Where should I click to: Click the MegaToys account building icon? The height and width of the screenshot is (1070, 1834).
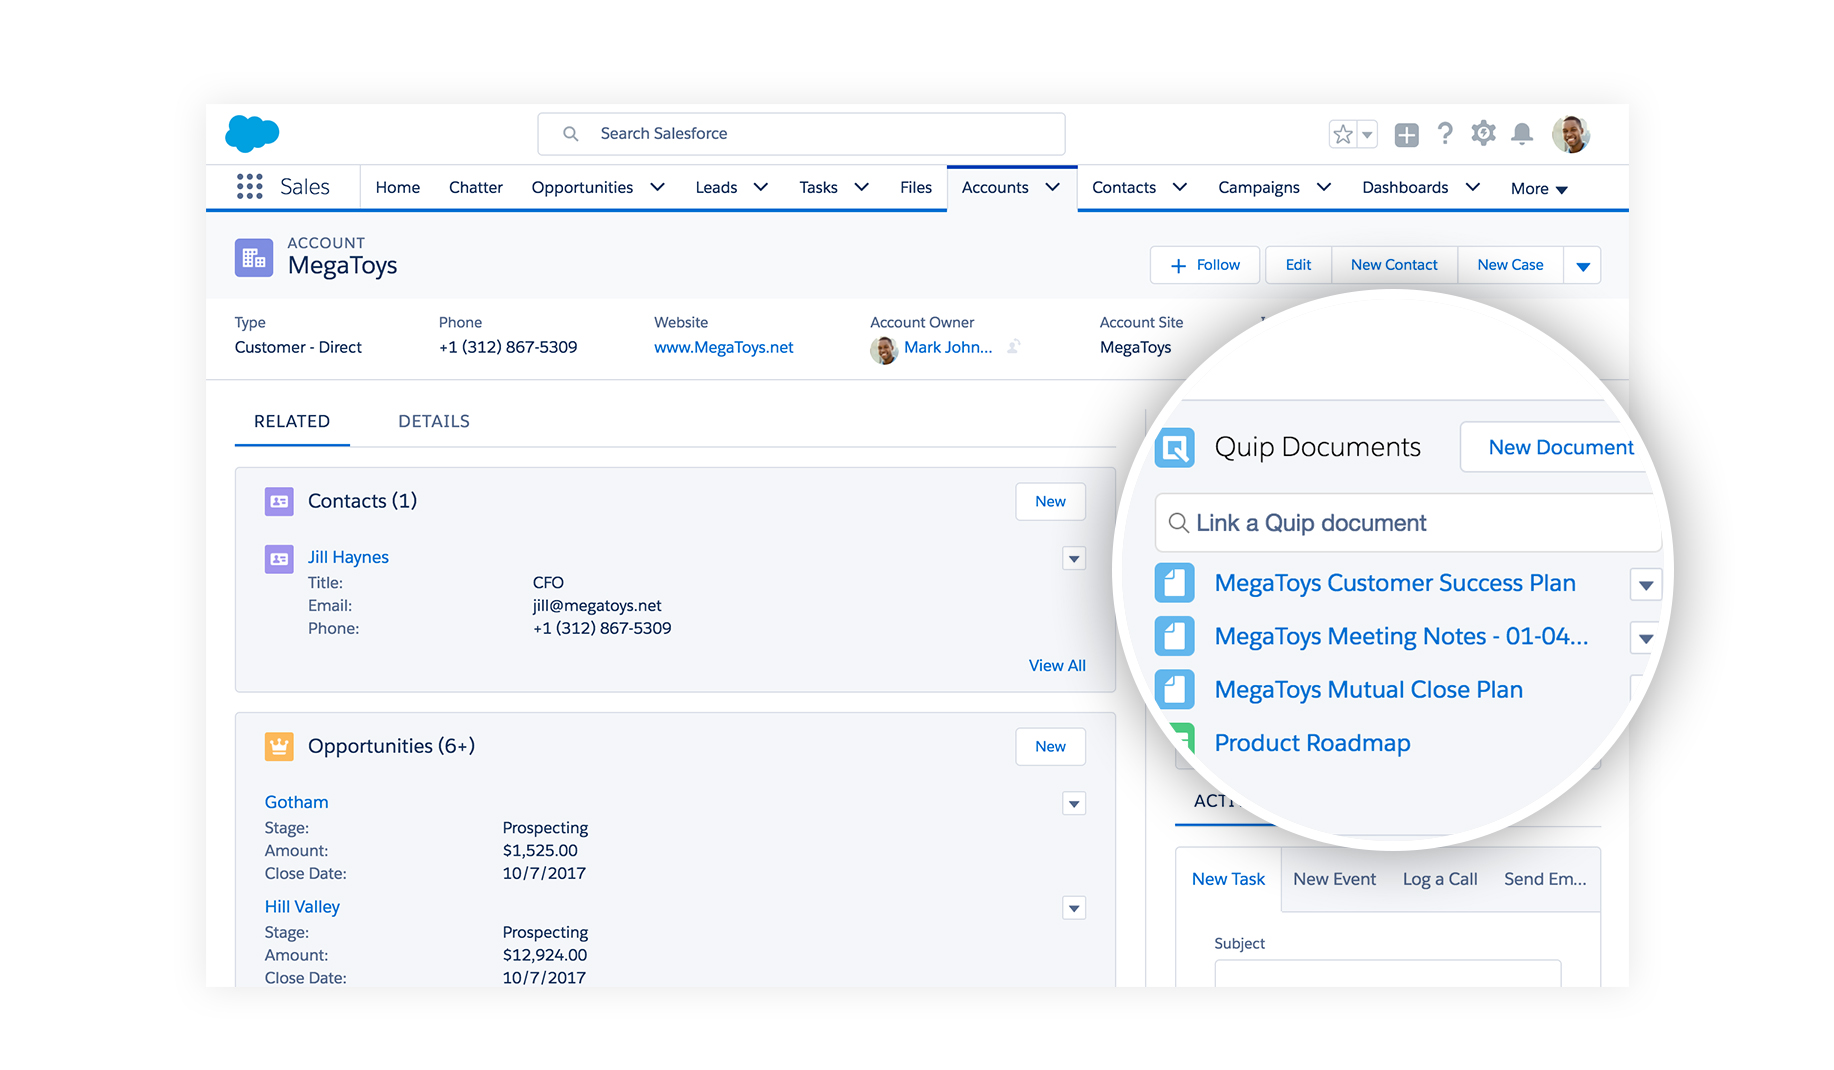254,258
